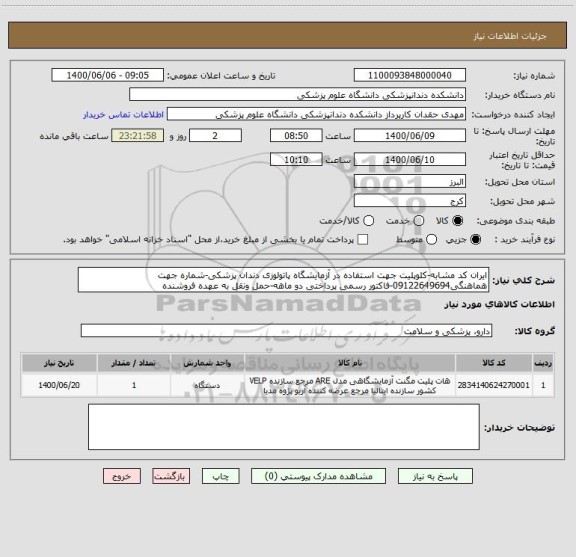Click the اطلاعات کالاهای مورد نیاز section heading
576x557 pixels.
500,304
